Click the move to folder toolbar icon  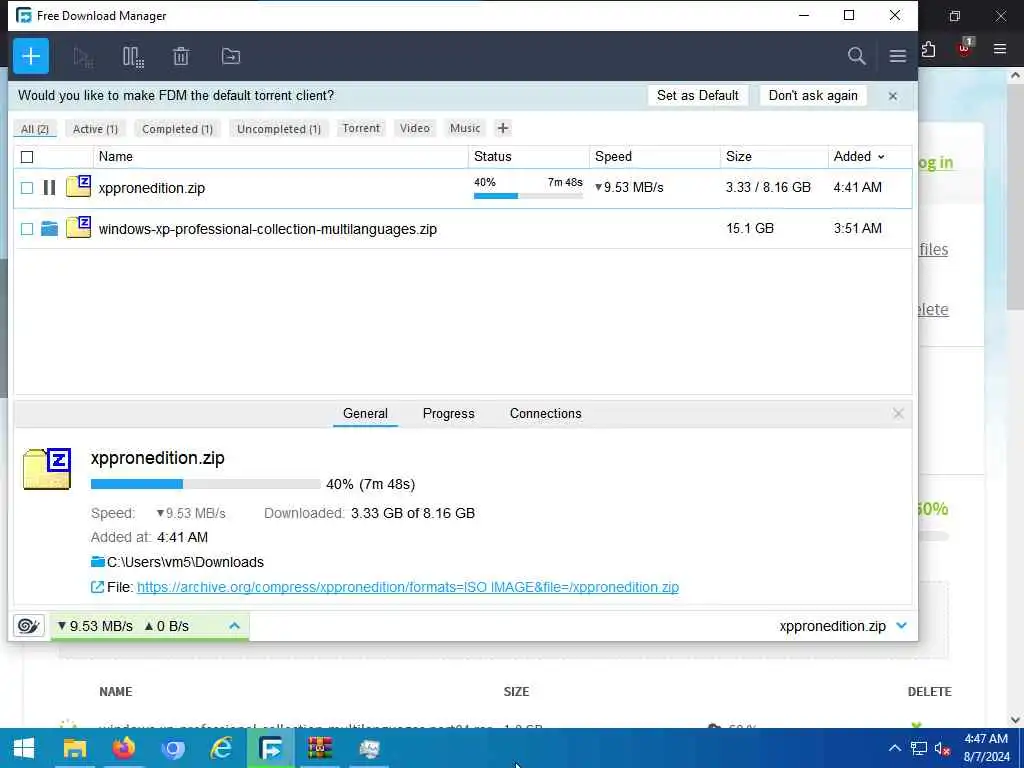pos(231,56)
